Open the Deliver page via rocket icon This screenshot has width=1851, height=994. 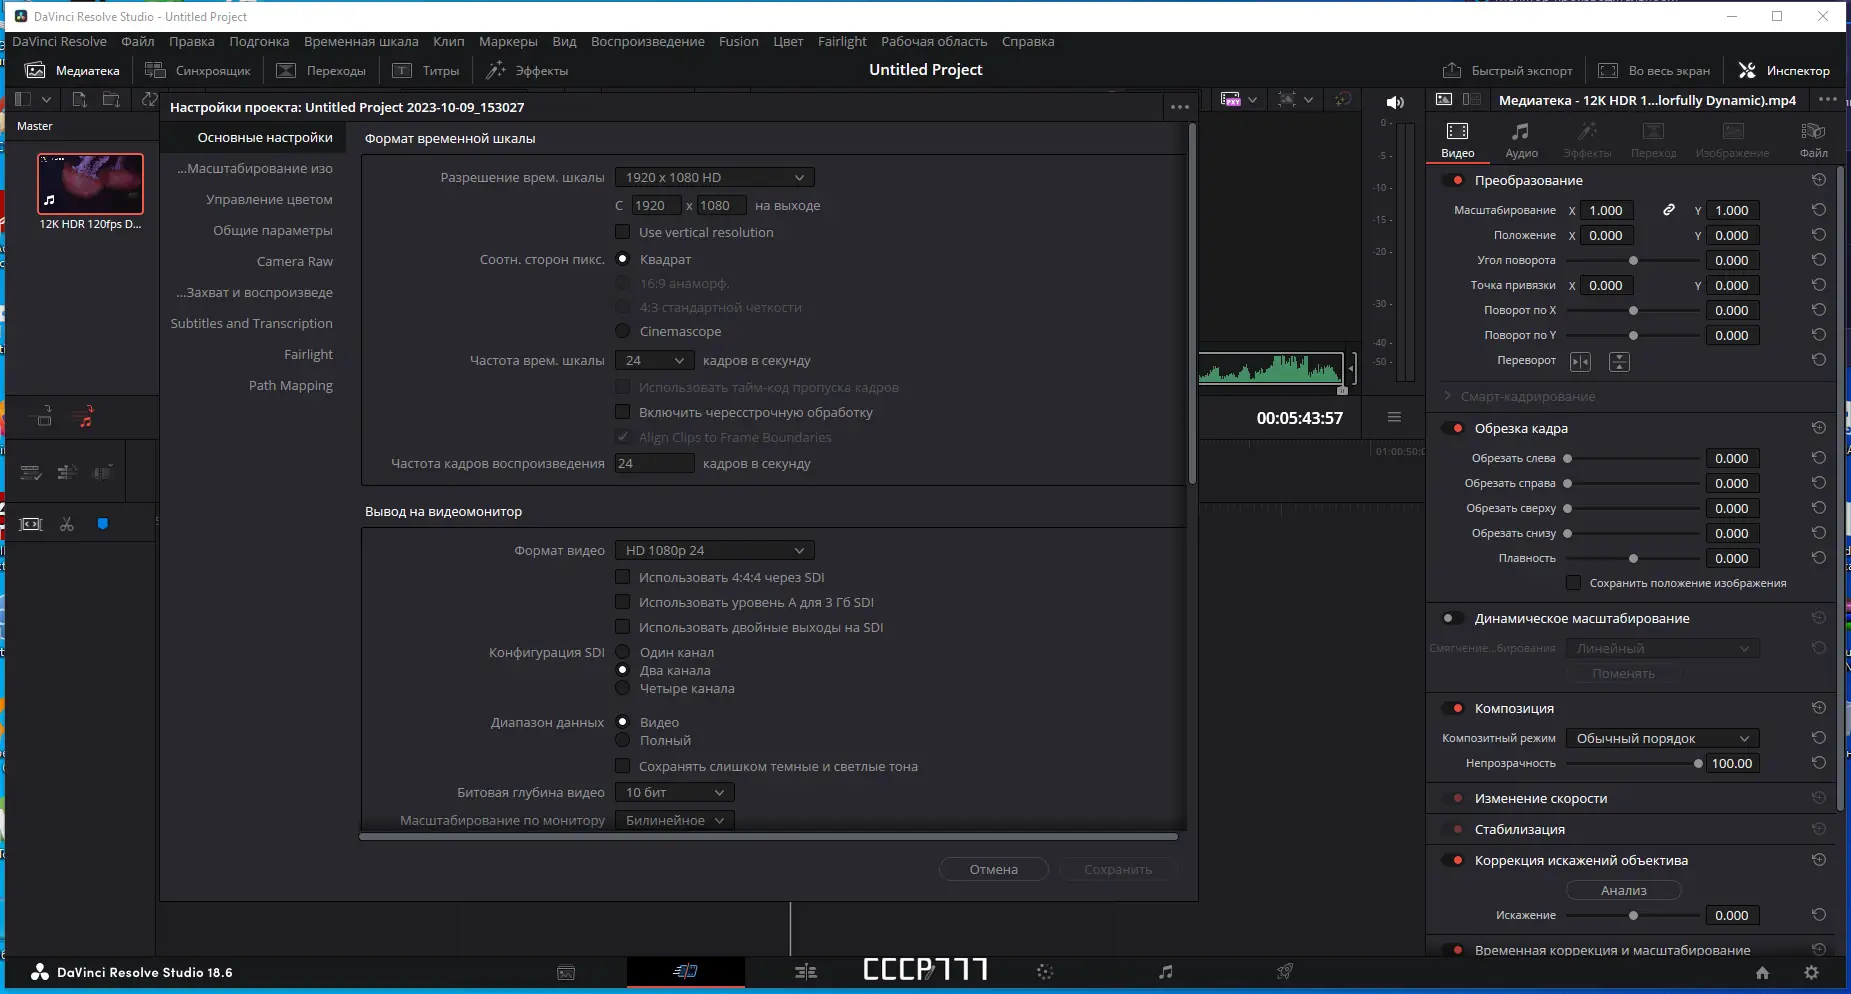[1283, 971]
